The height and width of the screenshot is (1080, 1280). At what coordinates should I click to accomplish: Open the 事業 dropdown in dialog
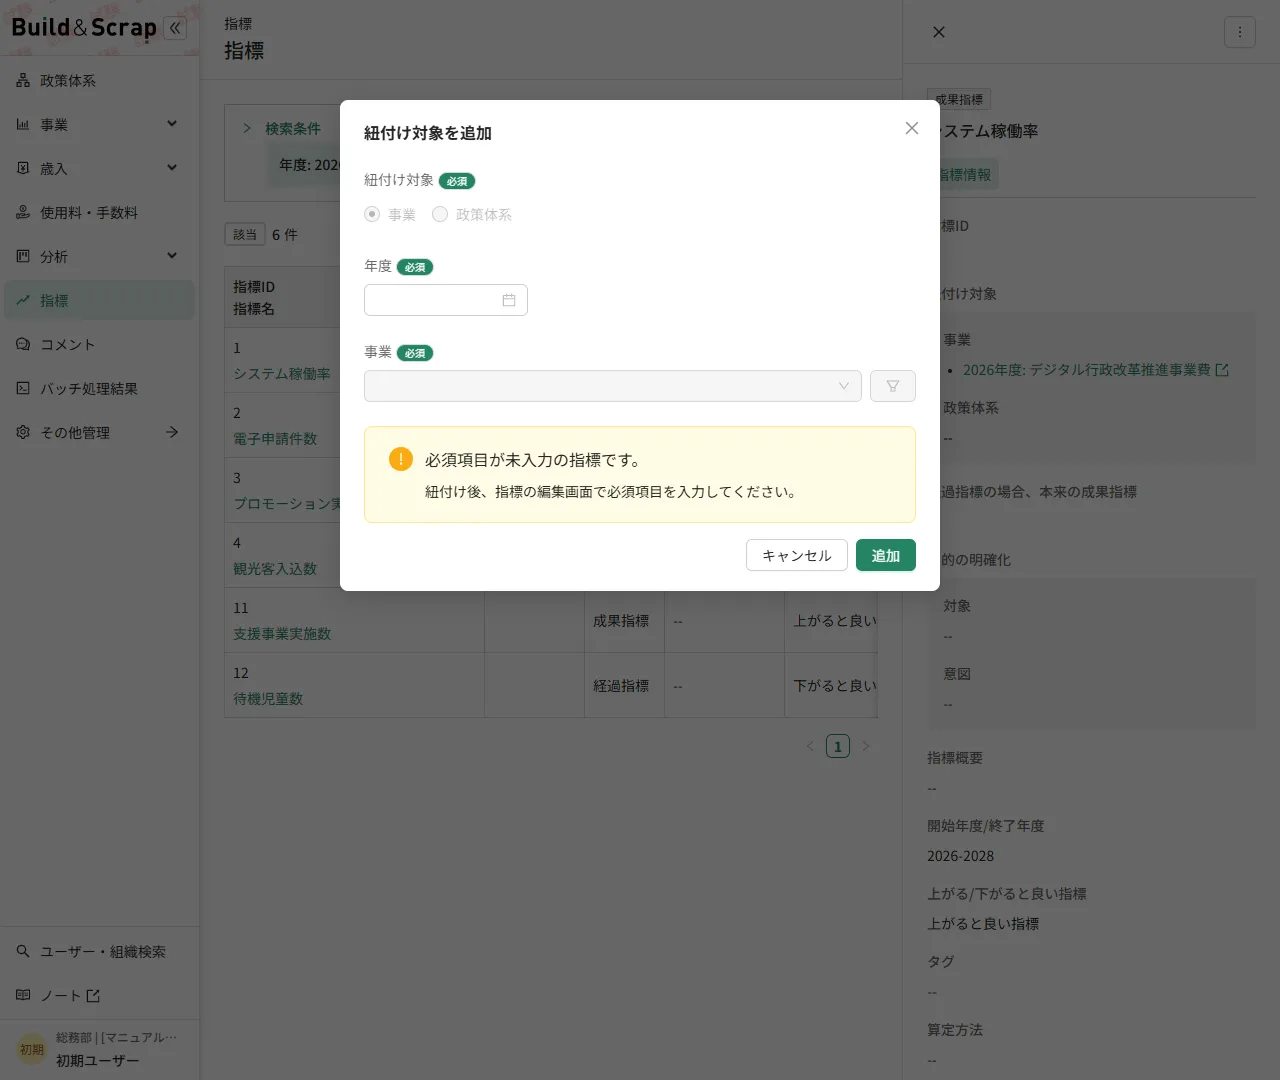612,386
